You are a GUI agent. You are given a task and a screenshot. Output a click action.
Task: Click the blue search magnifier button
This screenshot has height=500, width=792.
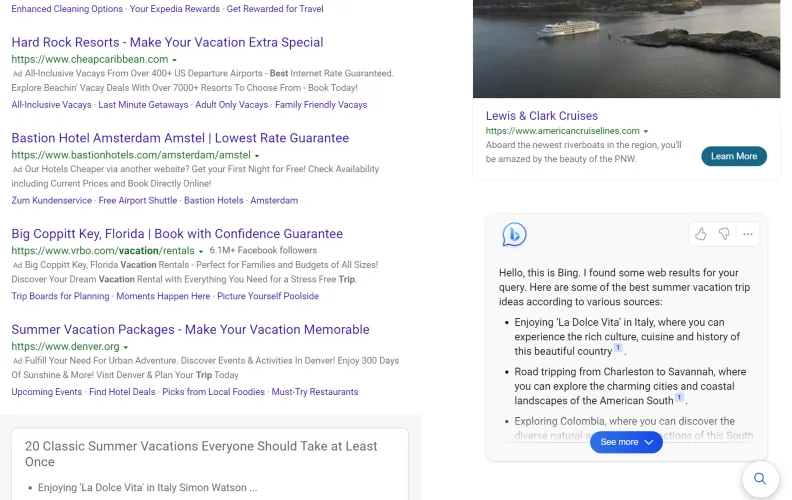pos(760,479)
